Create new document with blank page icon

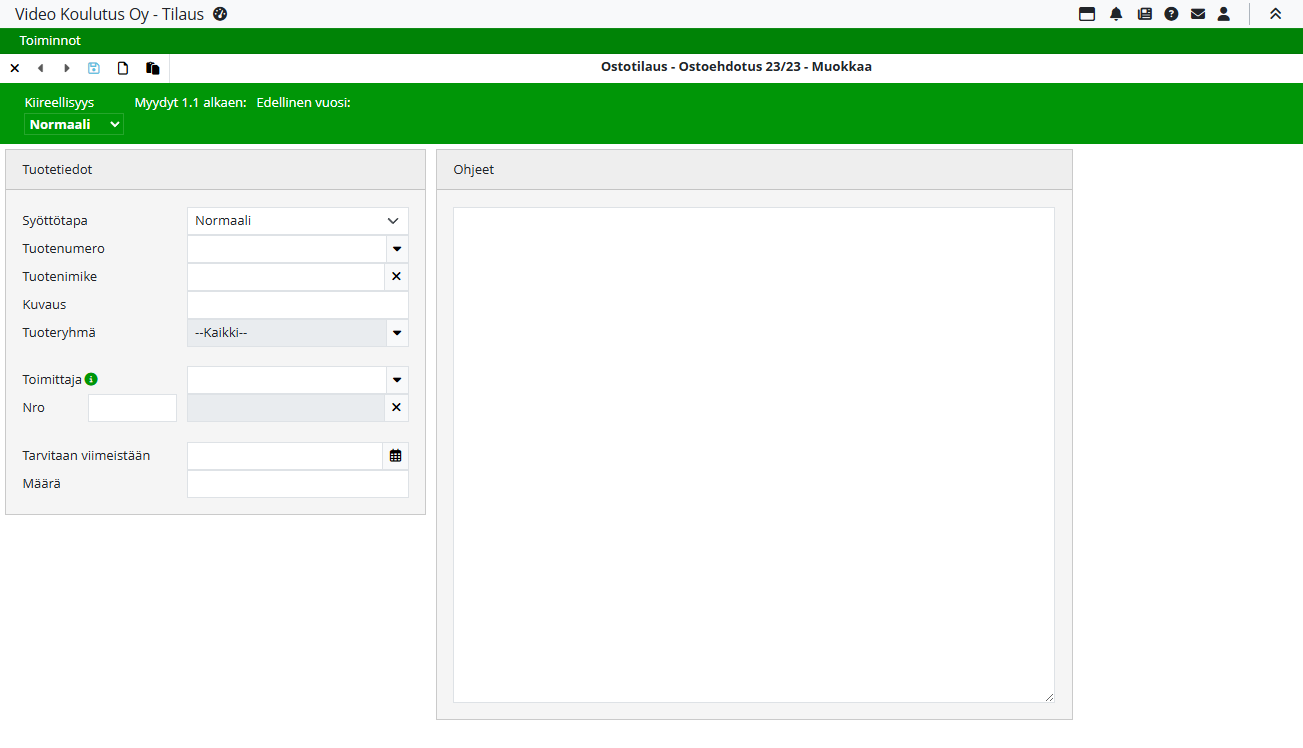123,68
